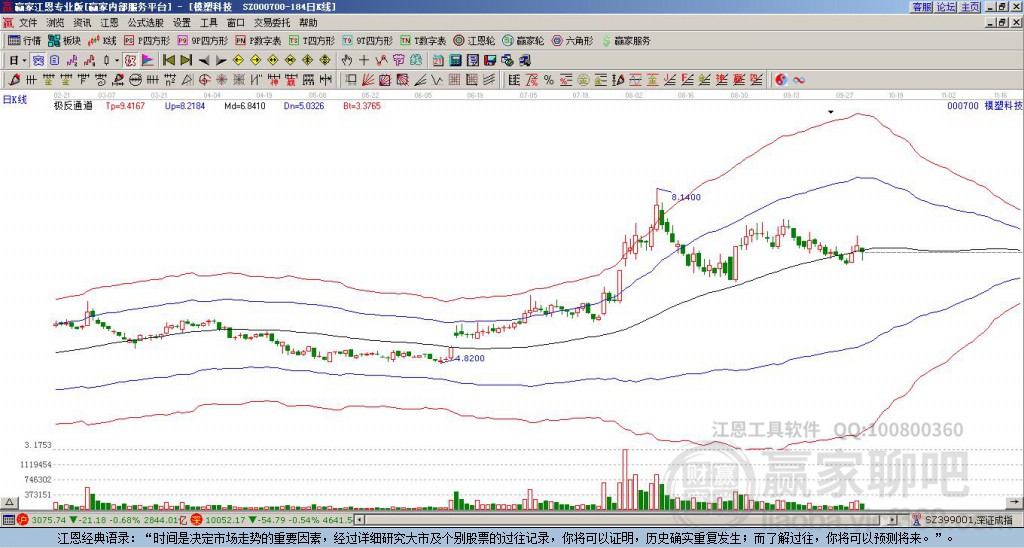Click the 论坛 forum link
This screenshot has height=548, width=1024.
click(946, 7)
